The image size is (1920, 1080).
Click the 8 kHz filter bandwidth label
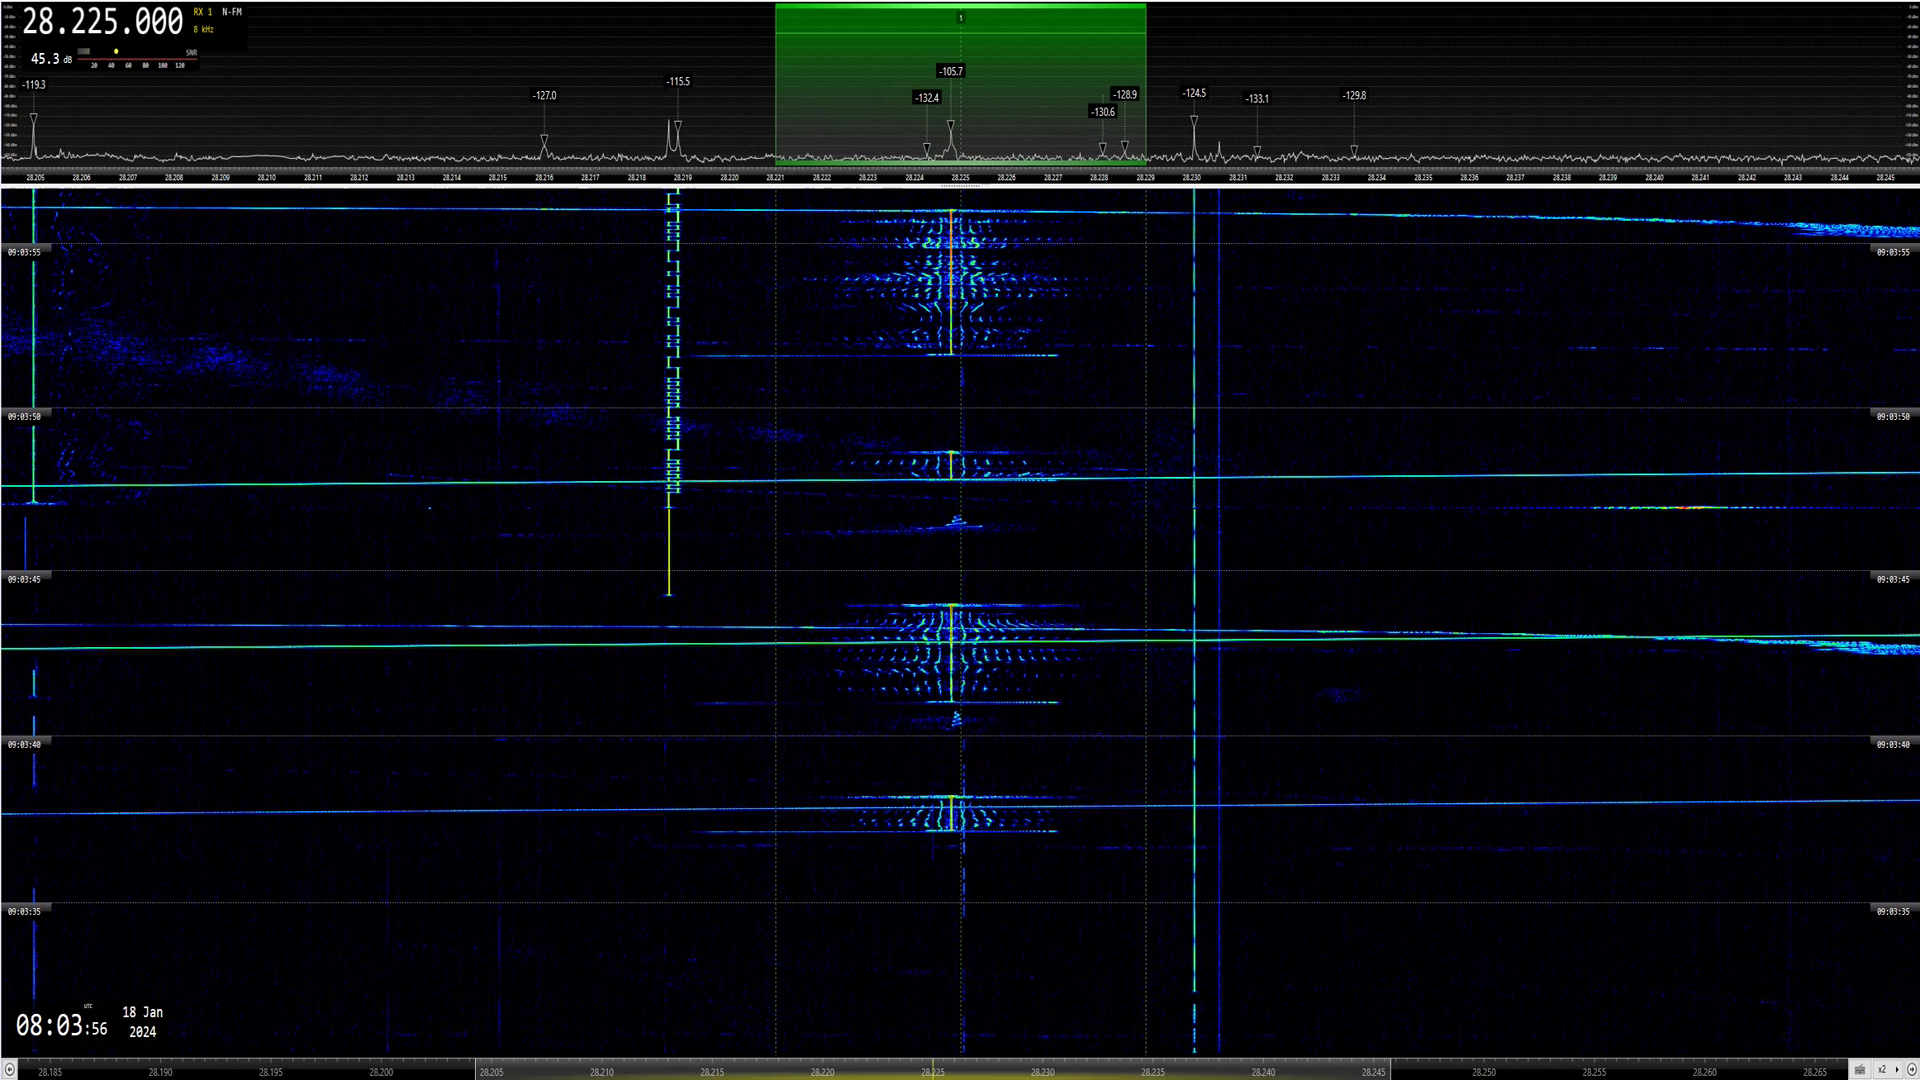pos(204,30)
